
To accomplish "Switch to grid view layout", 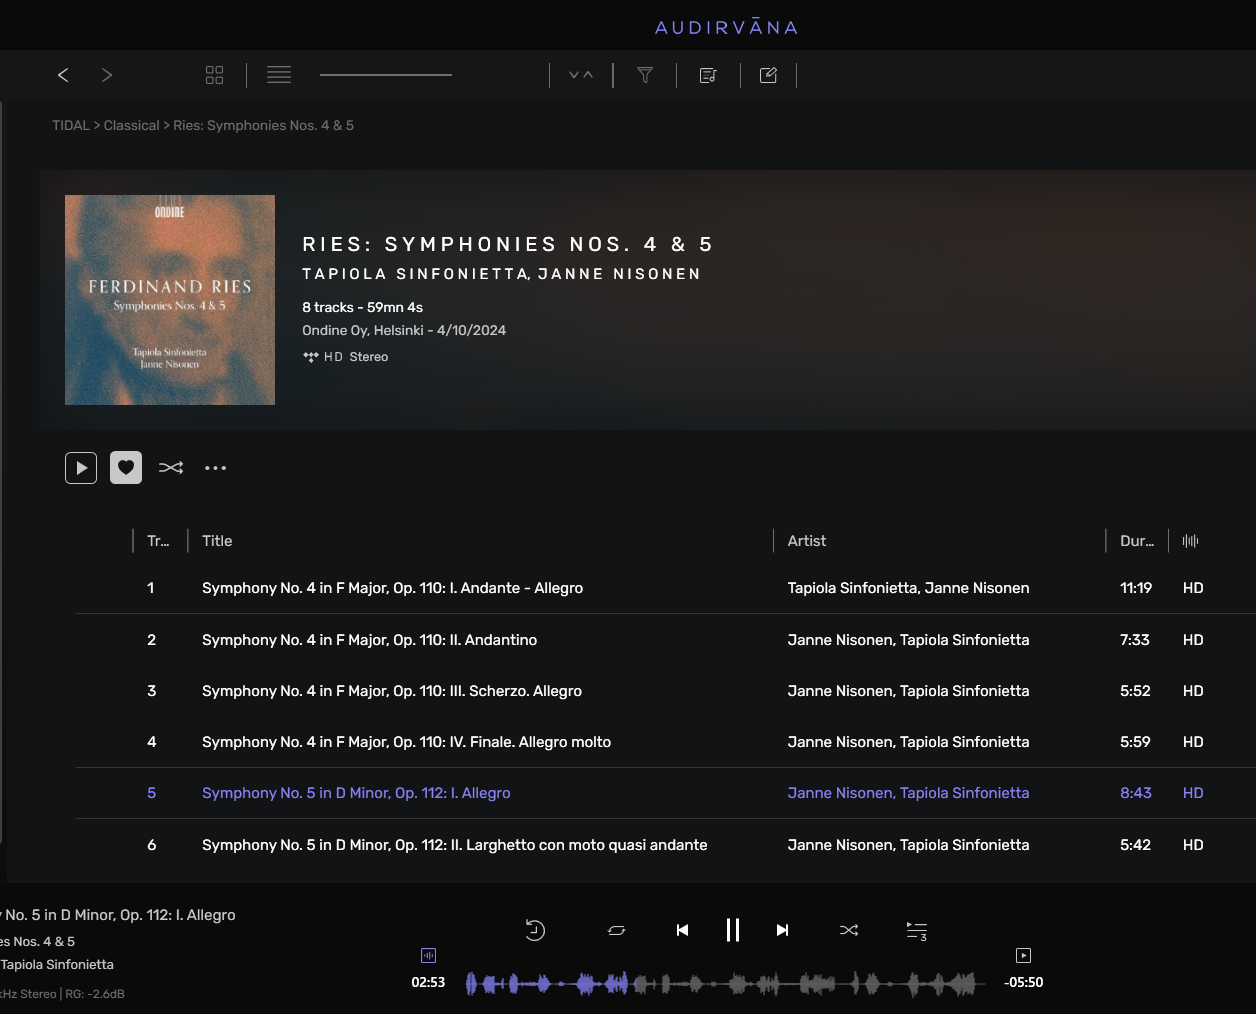I will coord(214,75).
